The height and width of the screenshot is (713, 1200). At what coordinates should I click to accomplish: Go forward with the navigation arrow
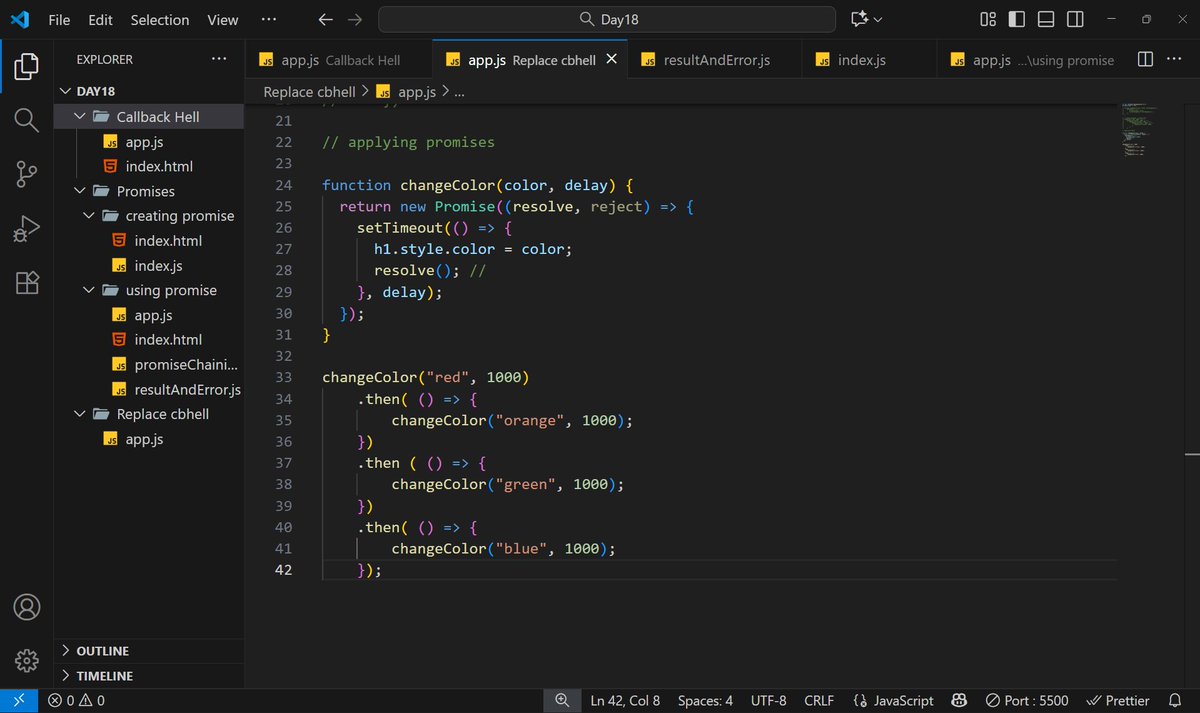click(x=354, y=19)
